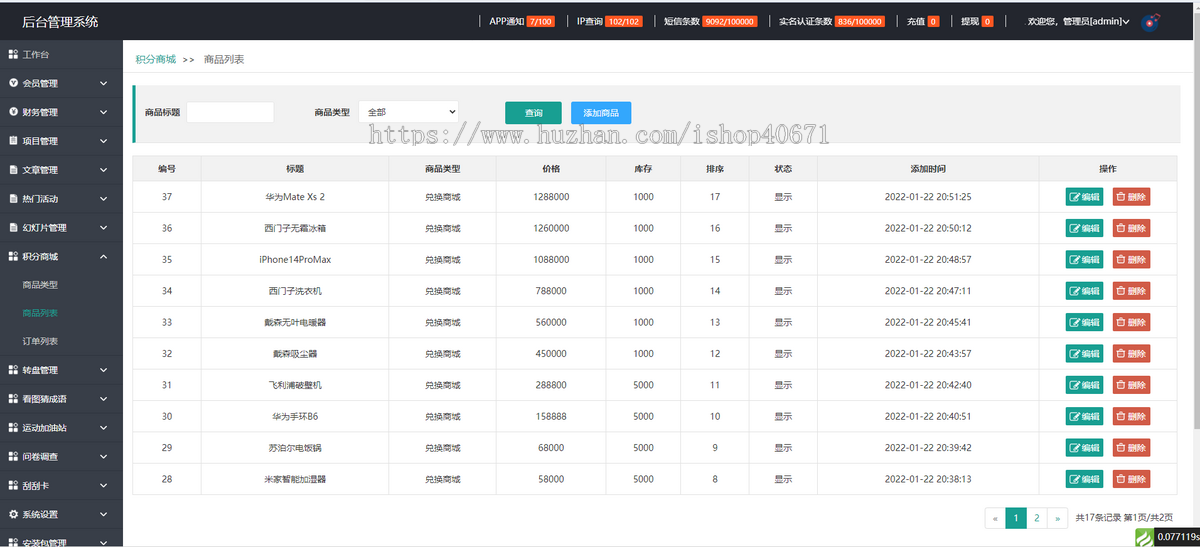Click the 商品标题 input field
The height and width of the screenshot is (547, 1200).
pos(230,112)
